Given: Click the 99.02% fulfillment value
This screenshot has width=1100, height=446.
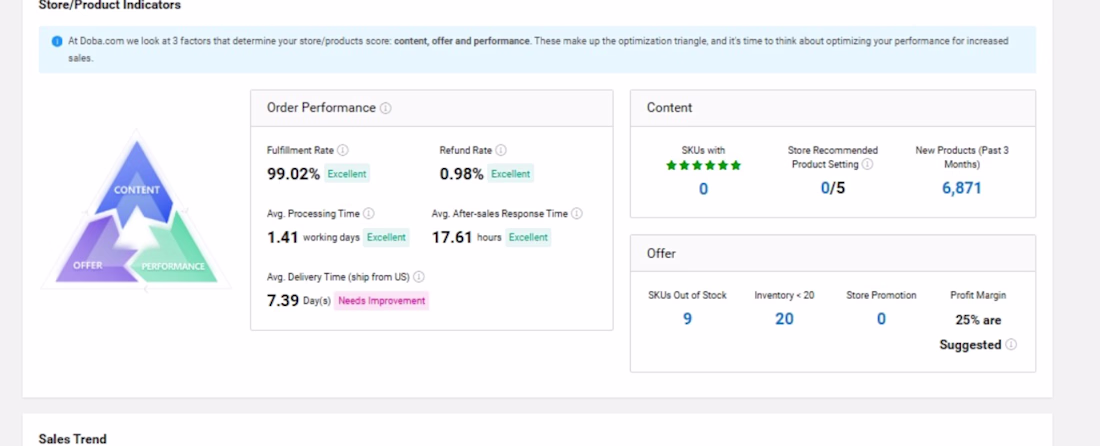Looking at the screenshot, I should tap(293, 174).
